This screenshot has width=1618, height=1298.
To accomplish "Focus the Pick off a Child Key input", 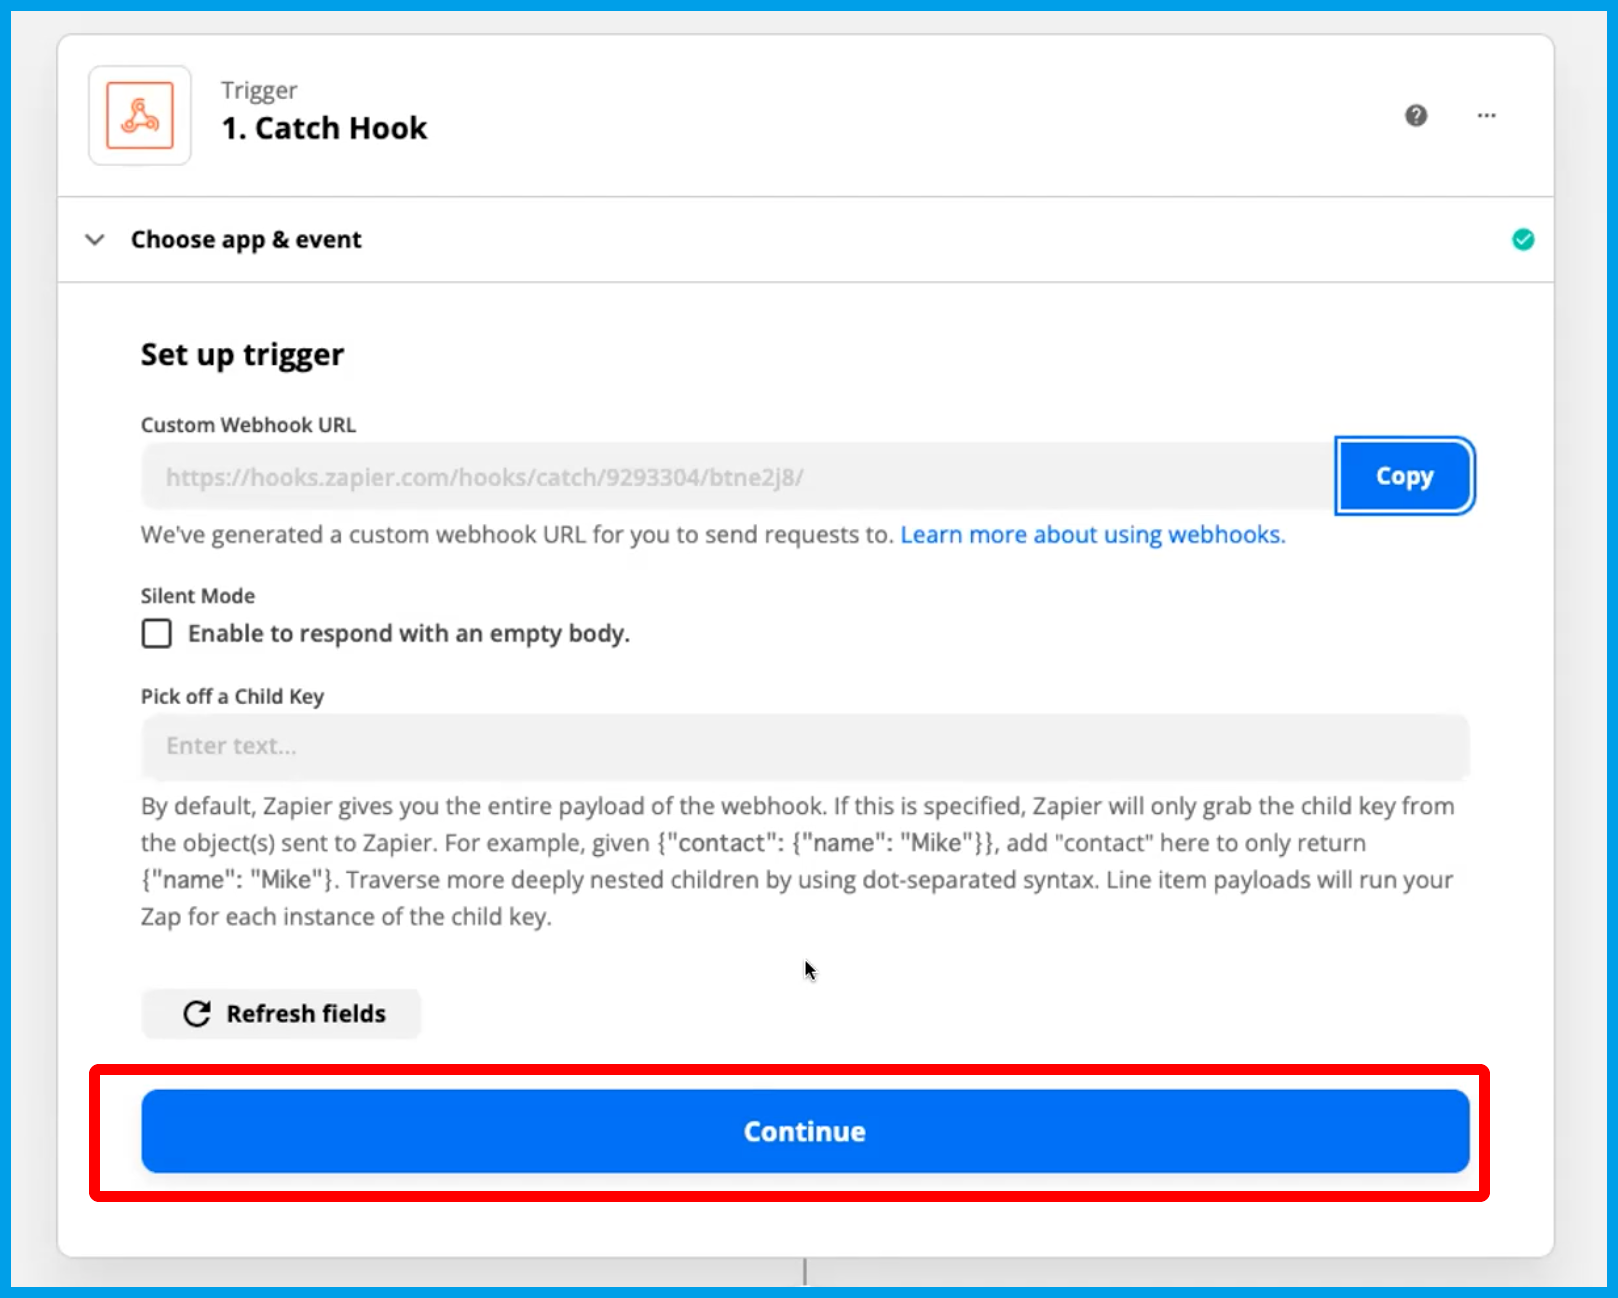I will 804,747.
